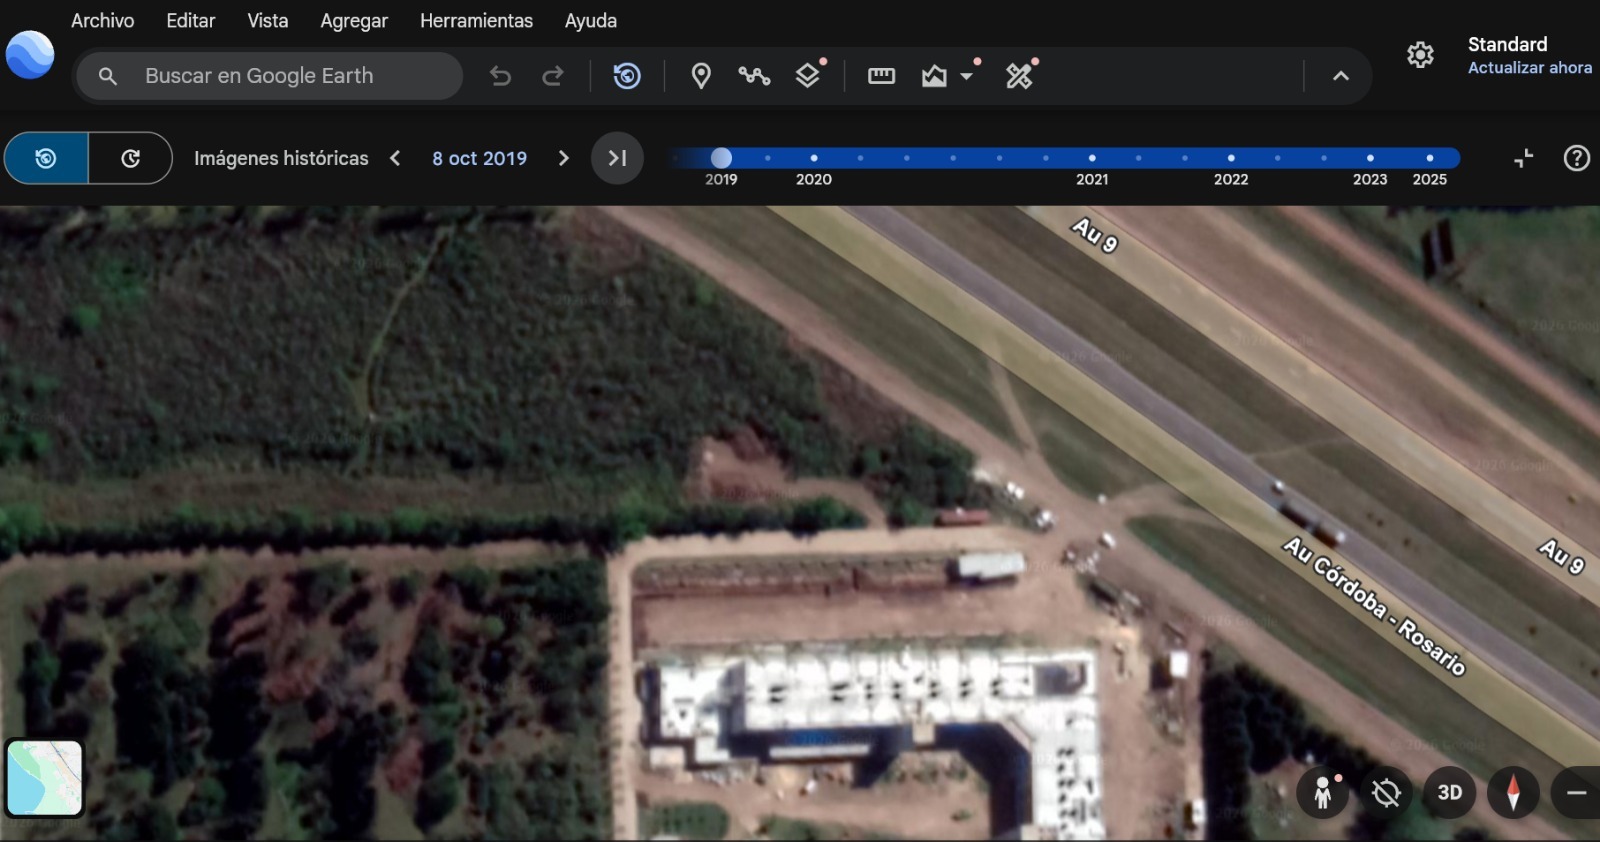Screen dimensions: 1600x842
Task: Toggle historical imagery in toolbar
Action: [627, 76]
